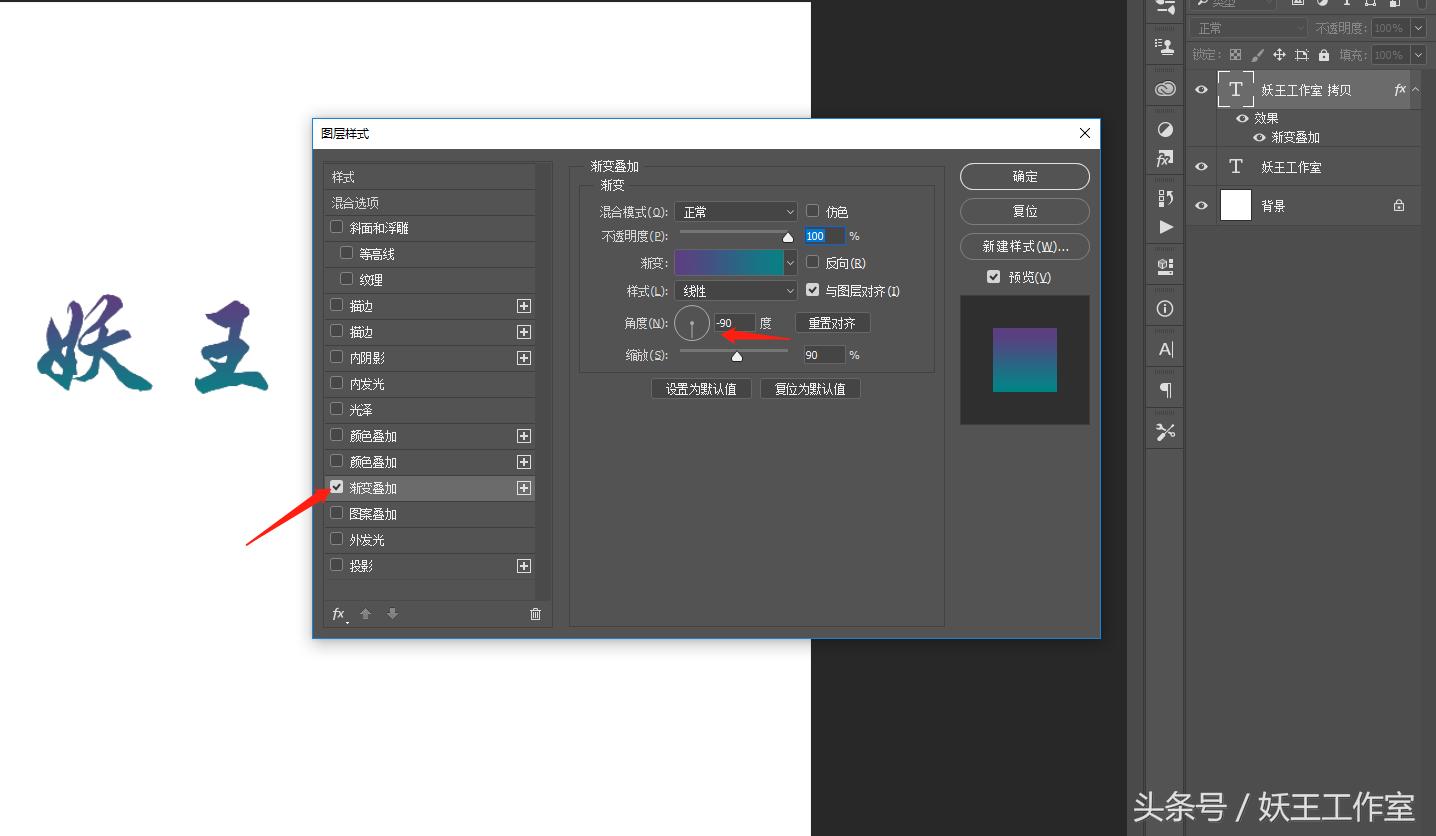Open the gradient picker dropdown

click(789, 263)
